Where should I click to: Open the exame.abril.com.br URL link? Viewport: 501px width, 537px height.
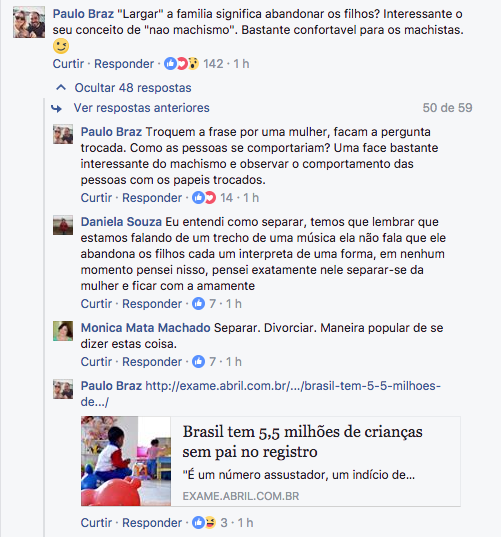click(x=261, y=394)
